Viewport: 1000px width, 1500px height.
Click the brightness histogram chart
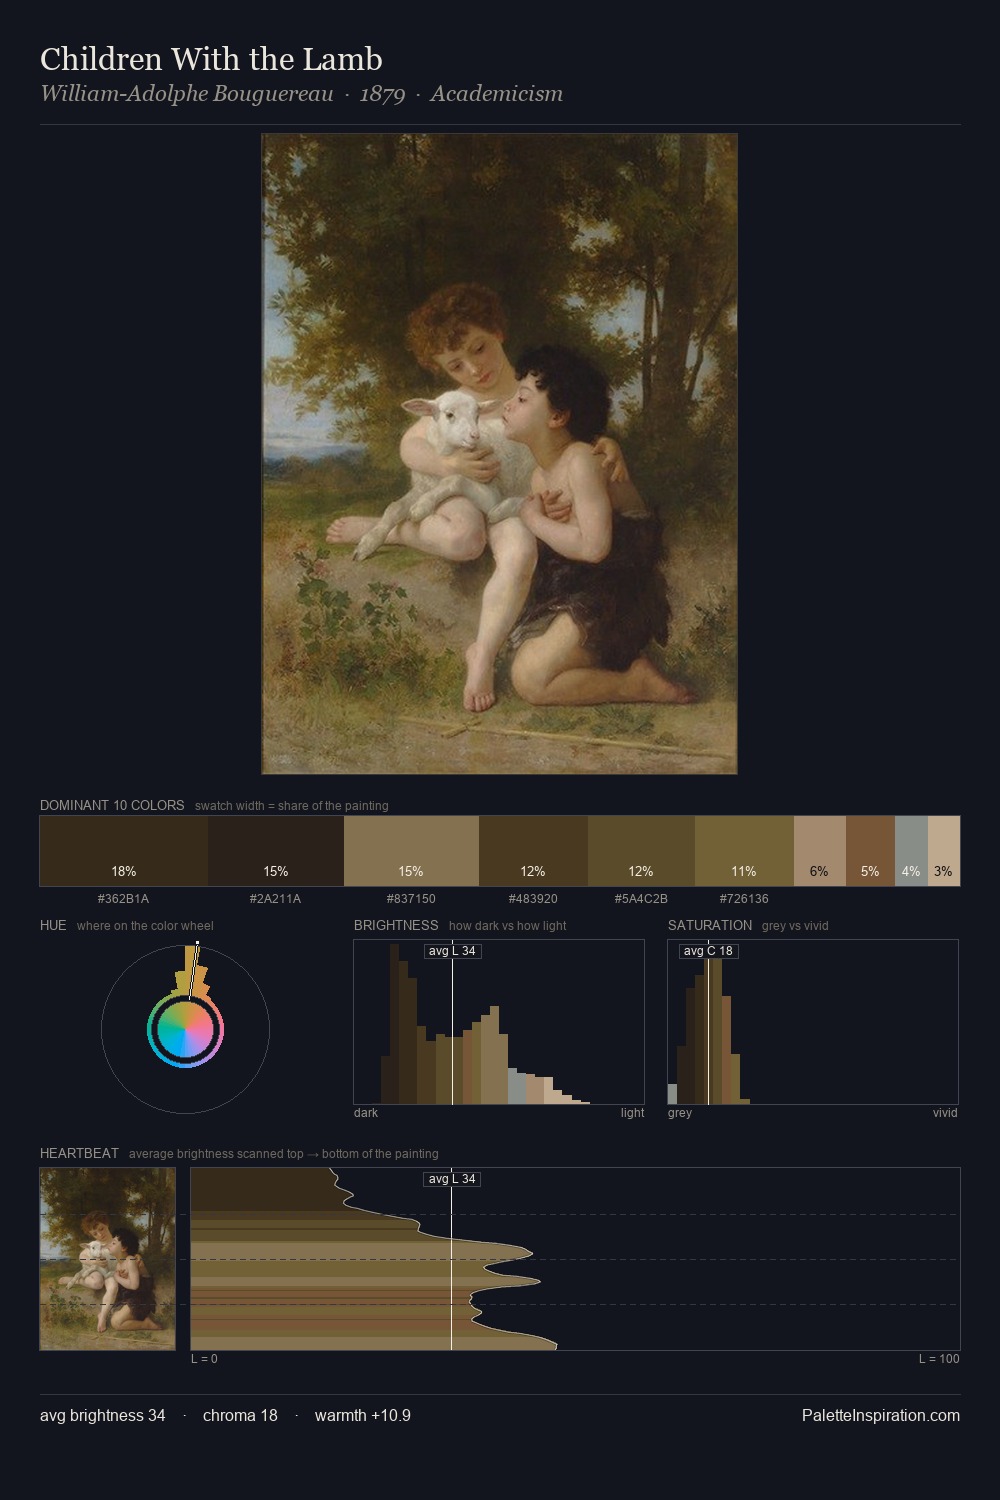pos(499,1022)
